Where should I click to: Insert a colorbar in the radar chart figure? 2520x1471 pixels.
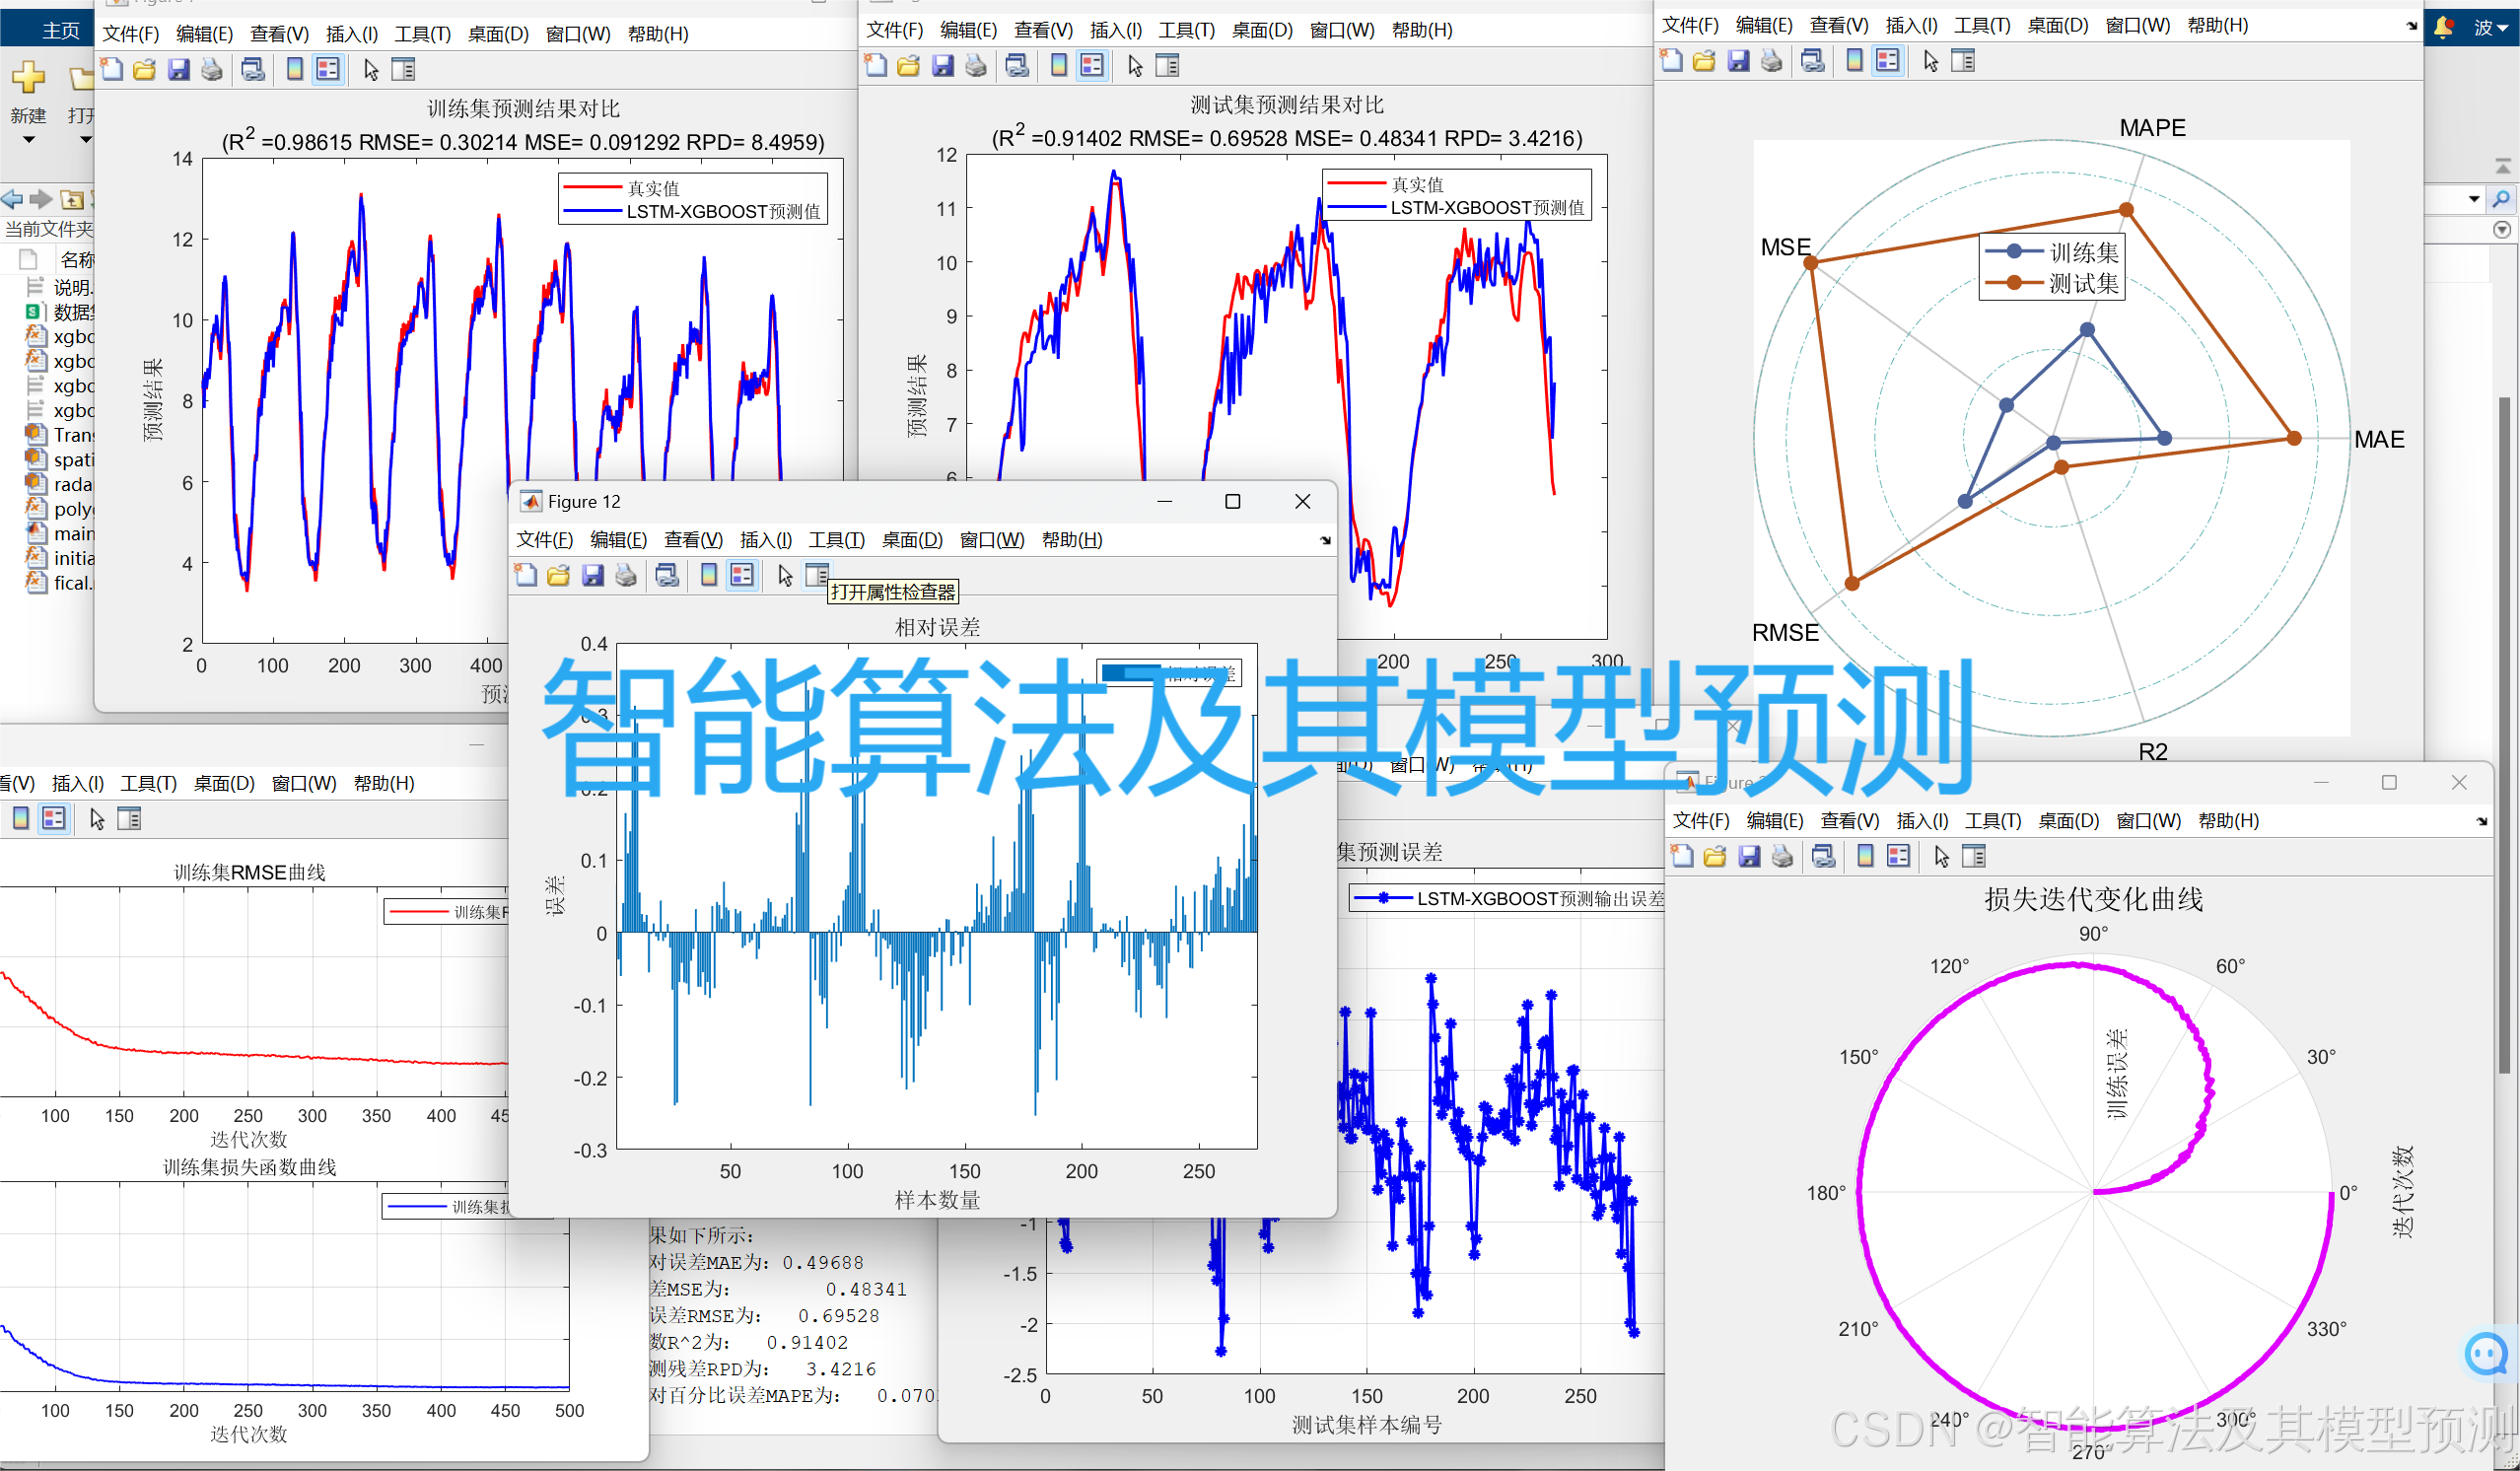point(1855,60)
